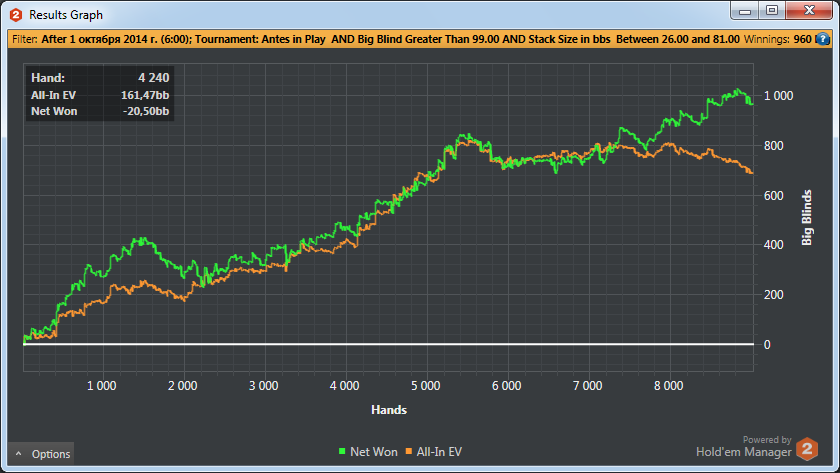This screenshot has height=473, width=840.
Task: Click the Hands x-axis title
Action: click(x=388, y=410)
